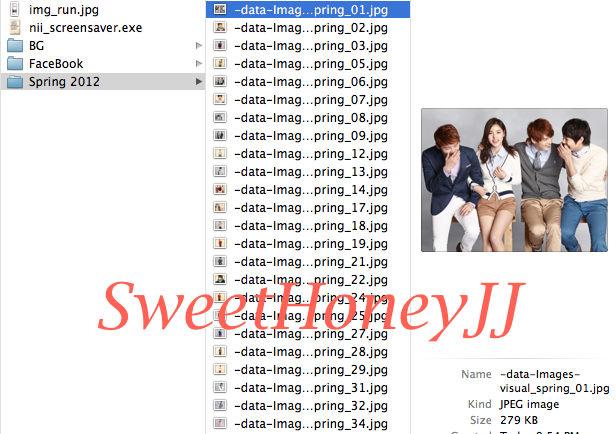The height and width of the screenshot is (434, 616).
Task: Select file name ending pring_28.jpg
Action: [x=311, y=352]
